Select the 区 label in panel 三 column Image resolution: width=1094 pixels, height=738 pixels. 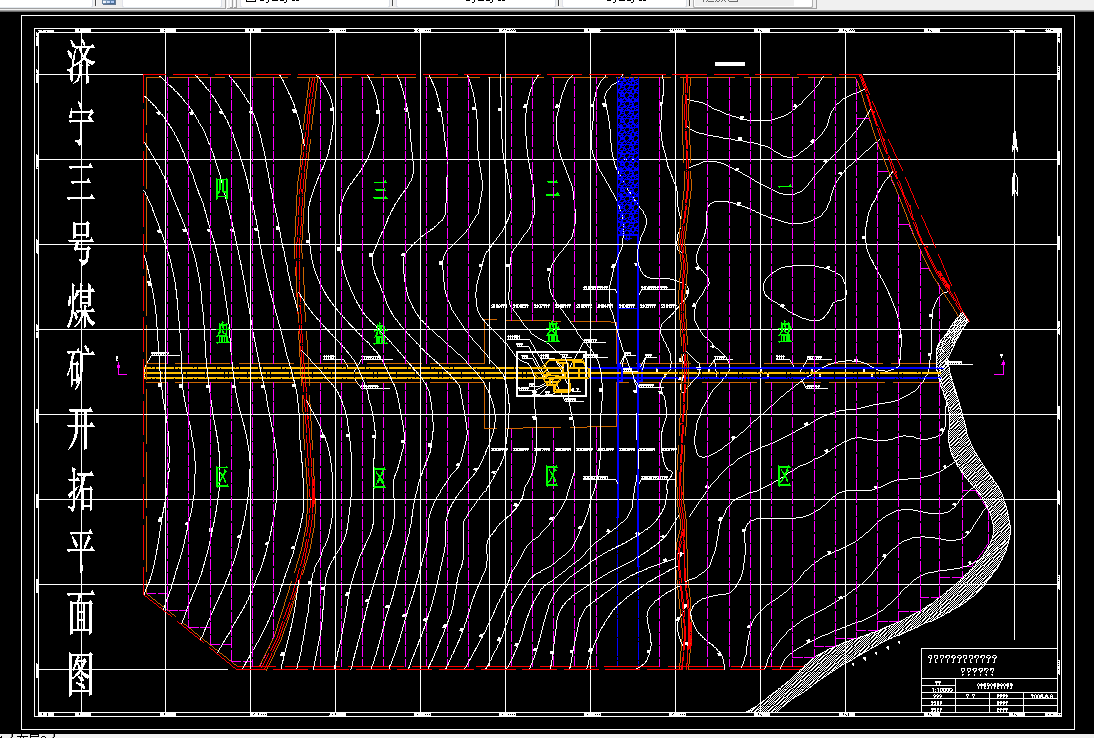[380, 477]
